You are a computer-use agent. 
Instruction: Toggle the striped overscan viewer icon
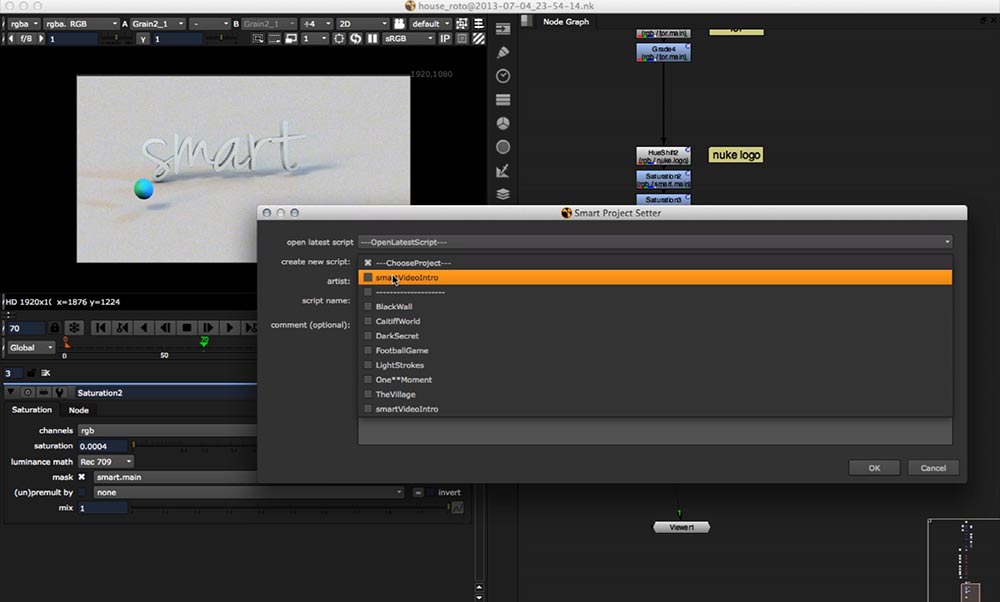tap(478, 39)
